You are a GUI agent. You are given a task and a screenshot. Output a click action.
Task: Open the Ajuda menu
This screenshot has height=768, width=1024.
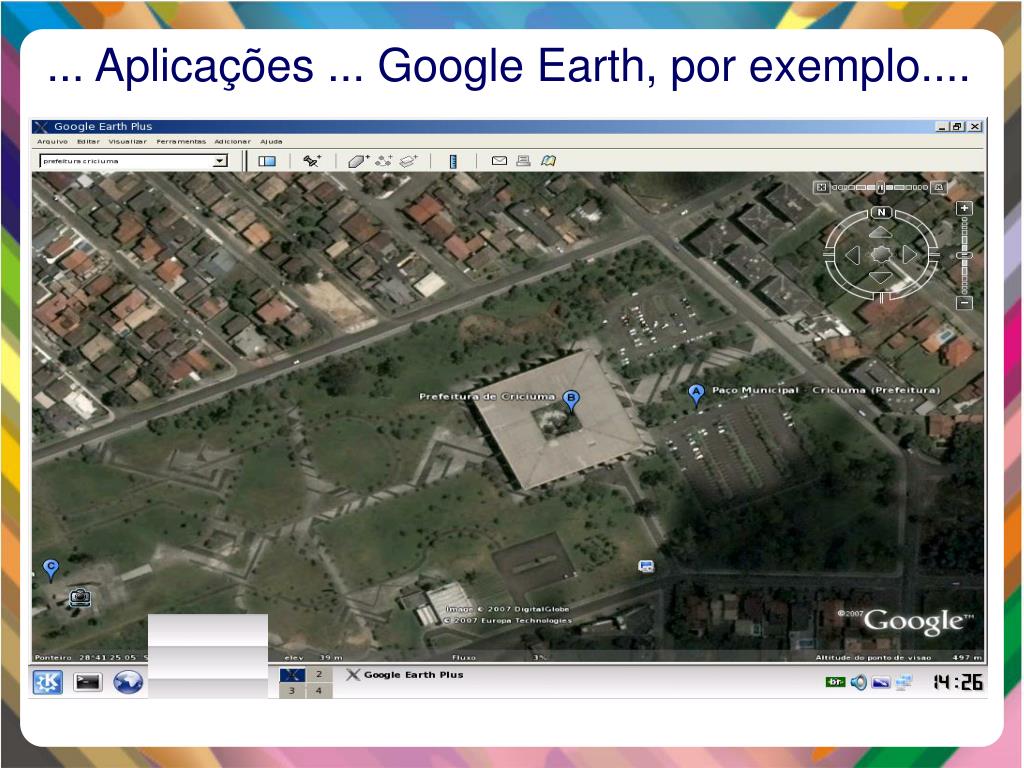click(x=271, y=142)
